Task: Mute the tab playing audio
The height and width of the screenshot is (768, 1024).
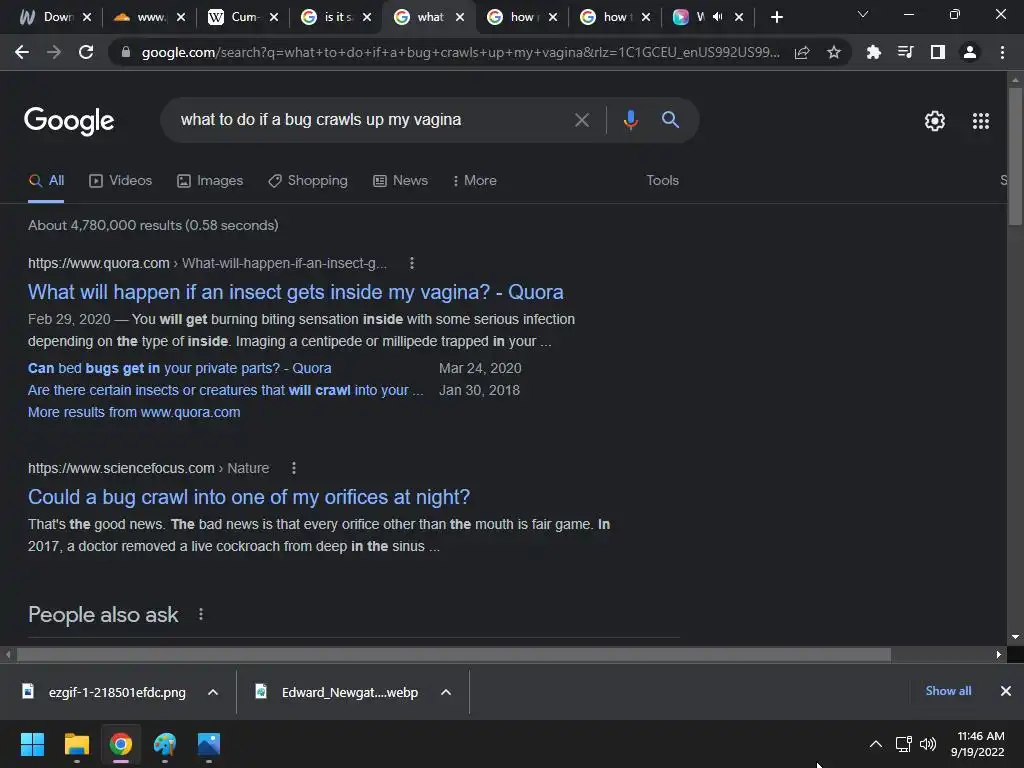Action: (x=717, y=17)
